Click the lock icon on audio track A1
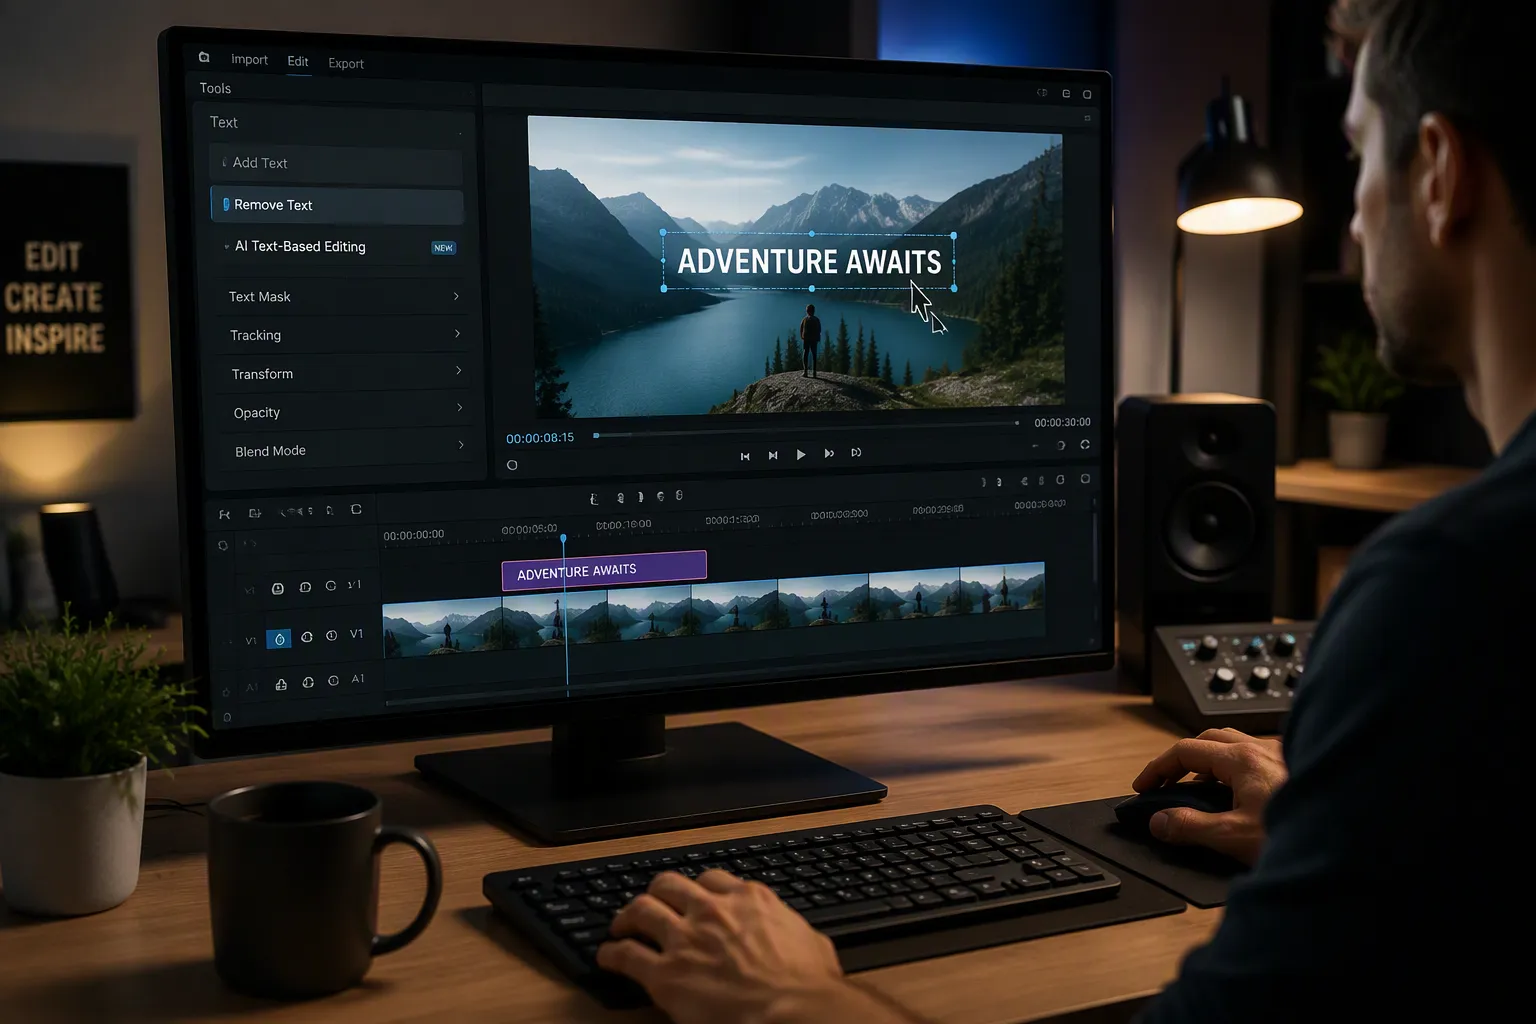 281,684
